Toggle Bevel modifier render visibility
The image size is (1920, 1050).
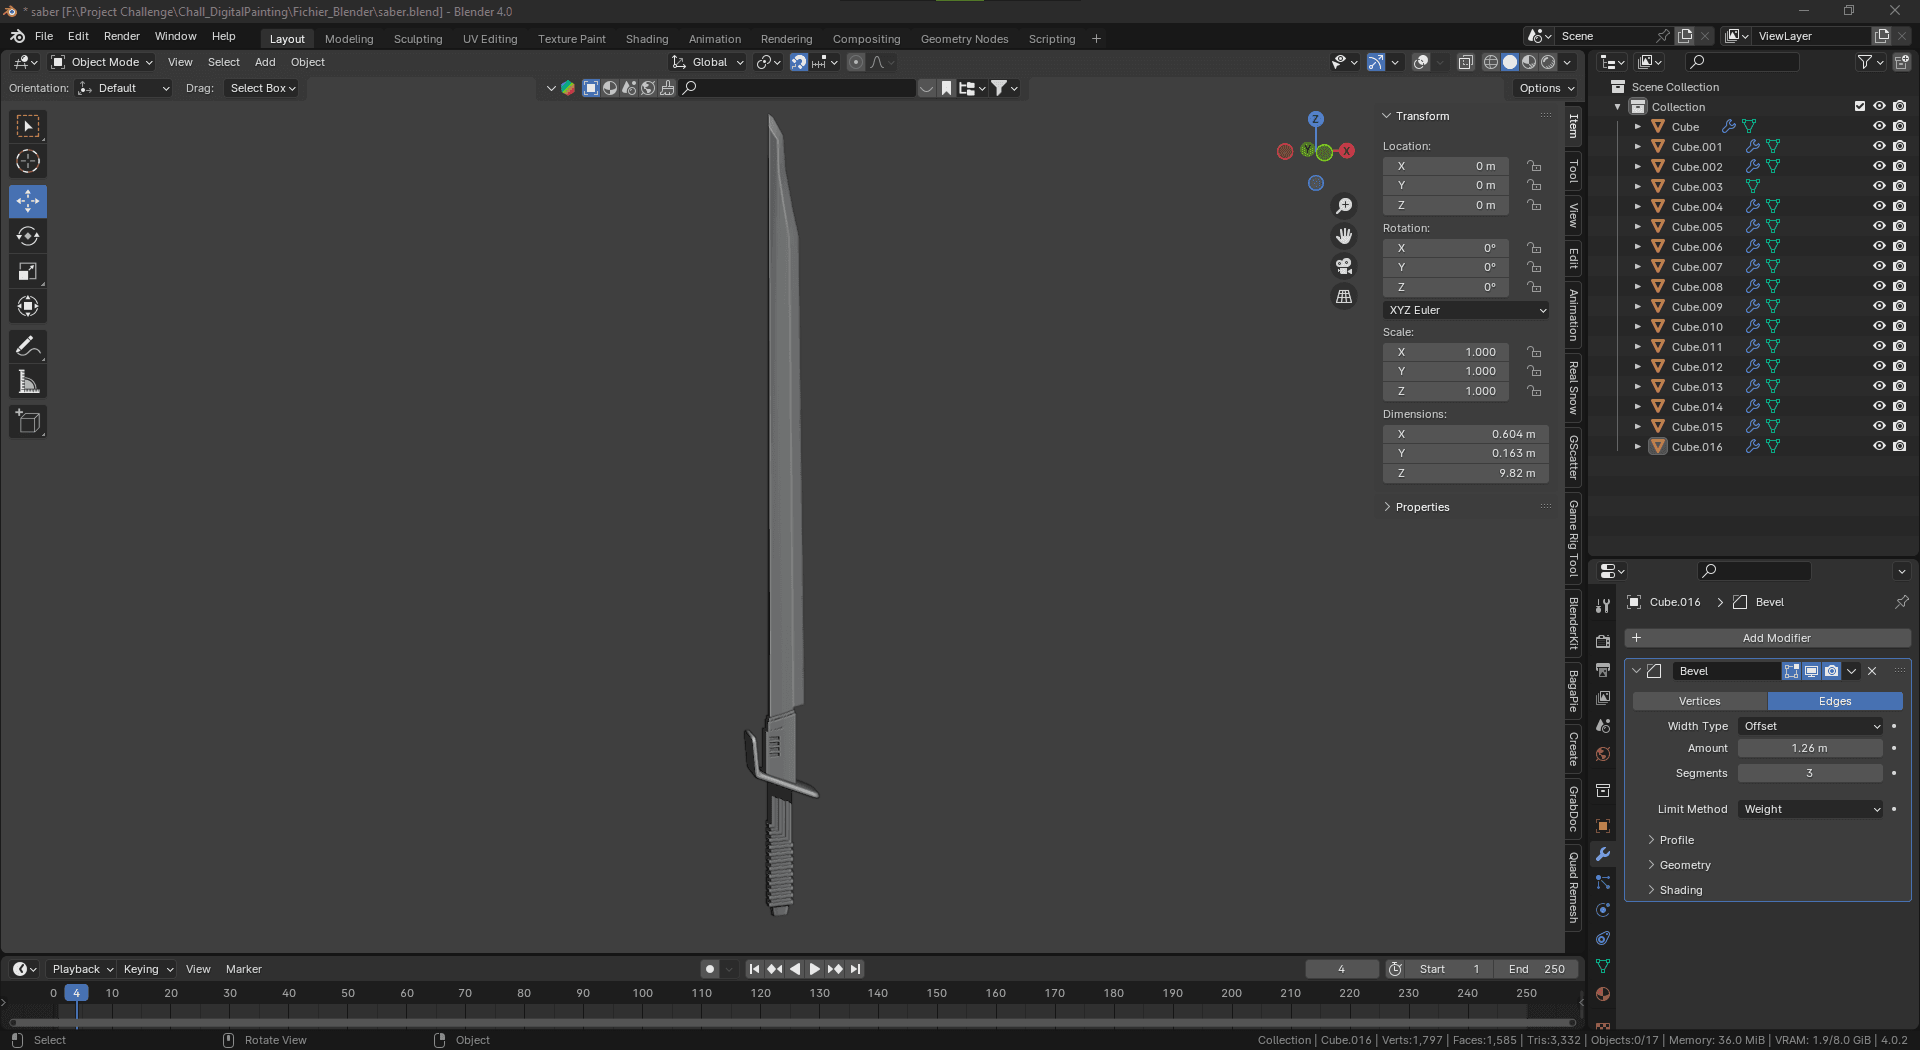coord(1831,671)
